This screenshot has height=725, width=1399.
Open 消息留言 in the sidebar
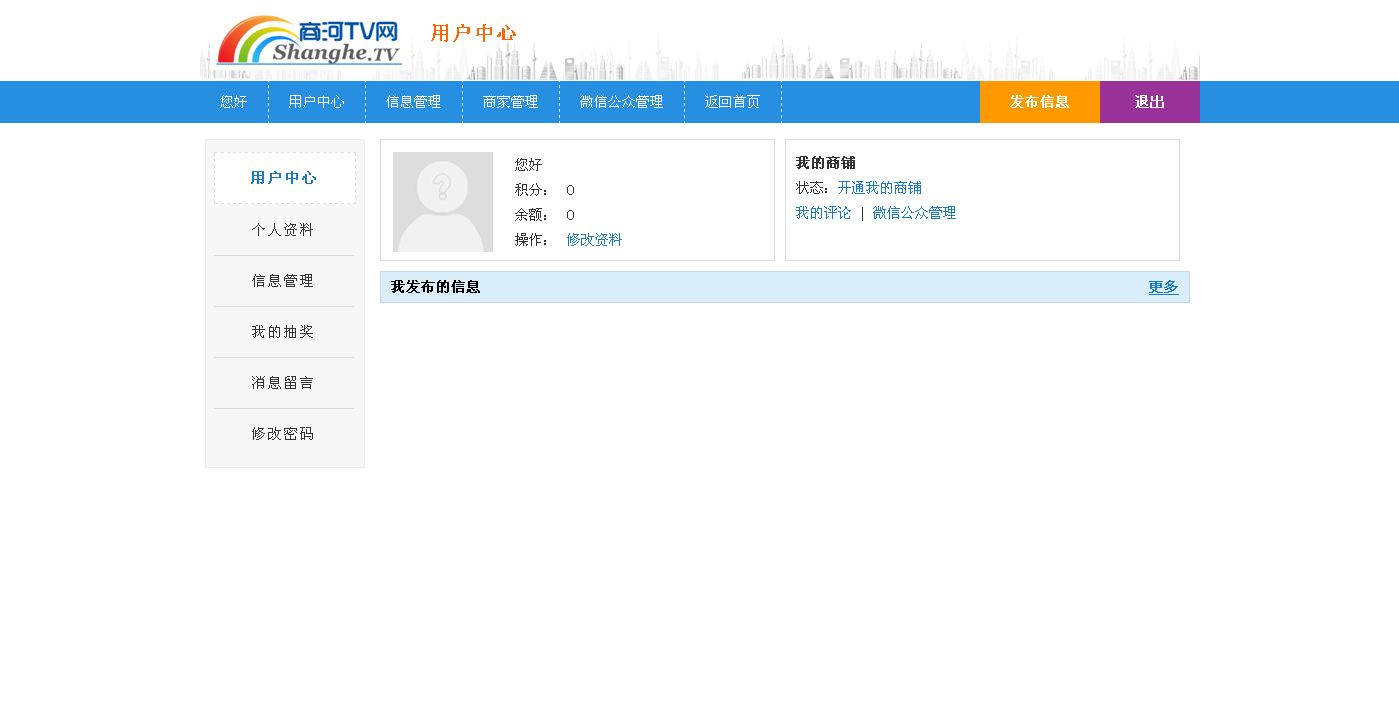[x=284, y=383]
